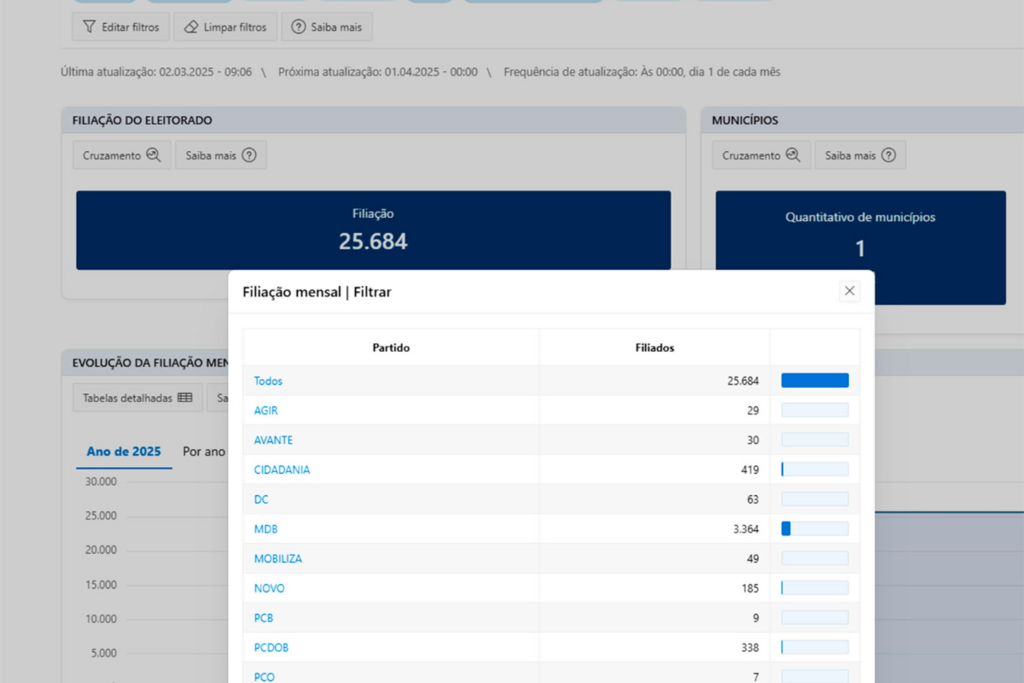Viewport: 1024px width, 683px height.
Task: Click the Quantitativo de municípios card
Action: [860, 247]
